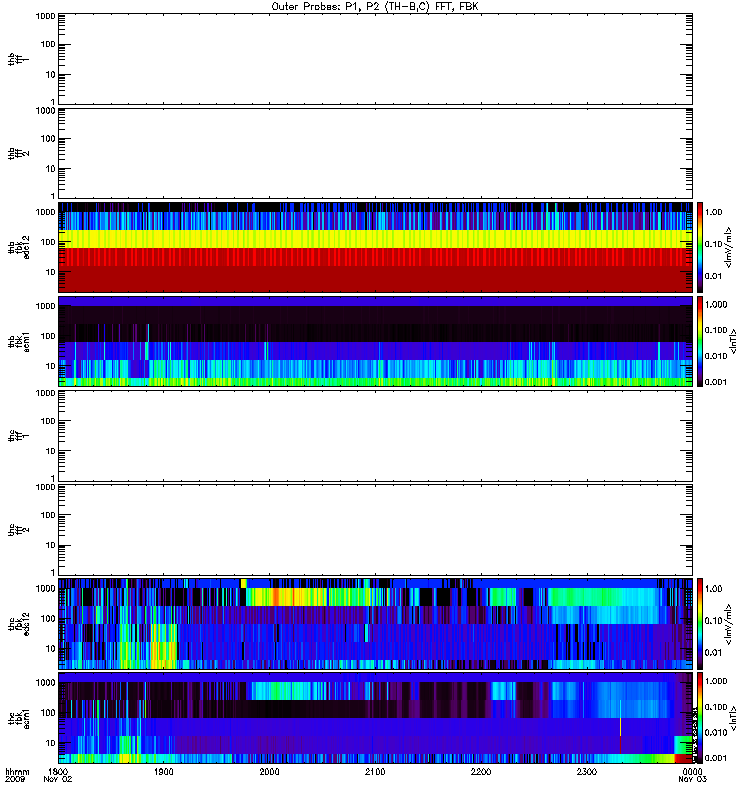
Task: Click the 'thc fbk edc12' y-axis label
Action: [x=19, y=624]
